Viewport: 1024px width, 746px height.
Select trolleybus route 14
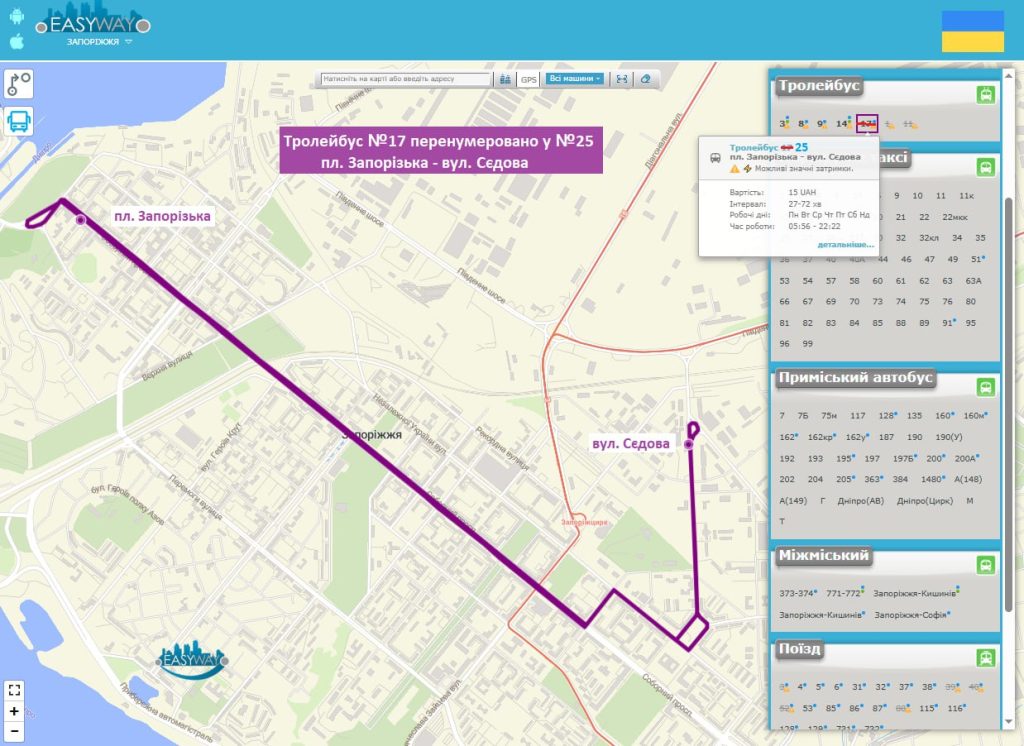(843, 124)
